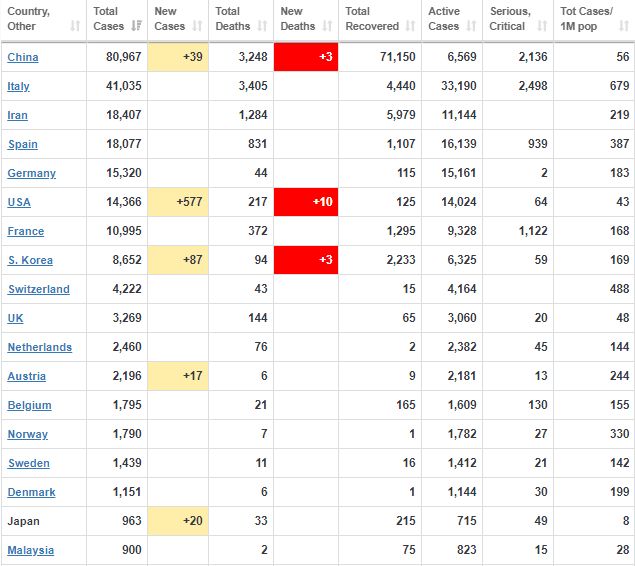Click Norway's cases per million 330
The width and height of the screenshot is (635, 566).
[x=620, y=434]
